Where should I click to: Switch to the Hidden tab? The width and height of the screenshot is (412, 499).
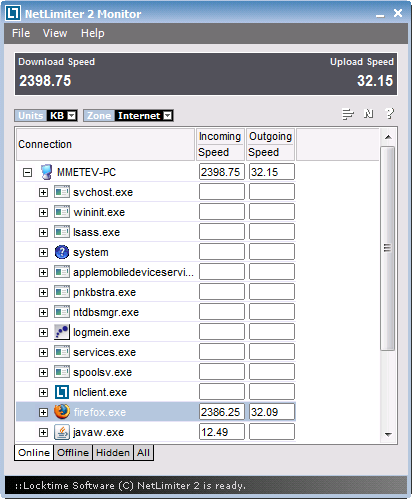point(113,453)
